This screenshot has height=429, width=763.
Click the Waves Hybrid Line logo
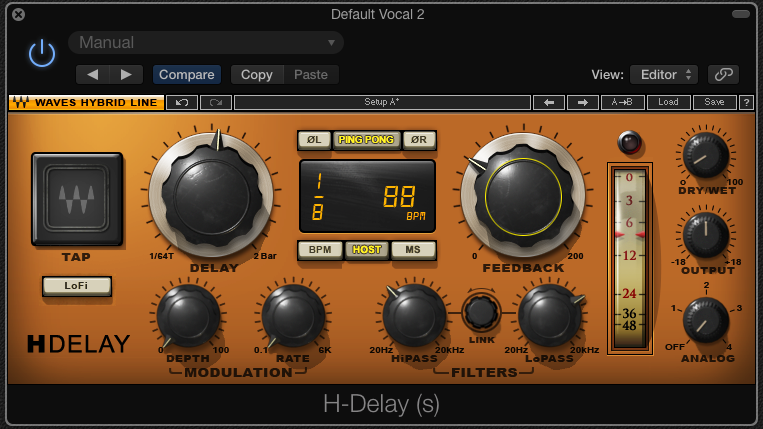click(x=86, y=102)
